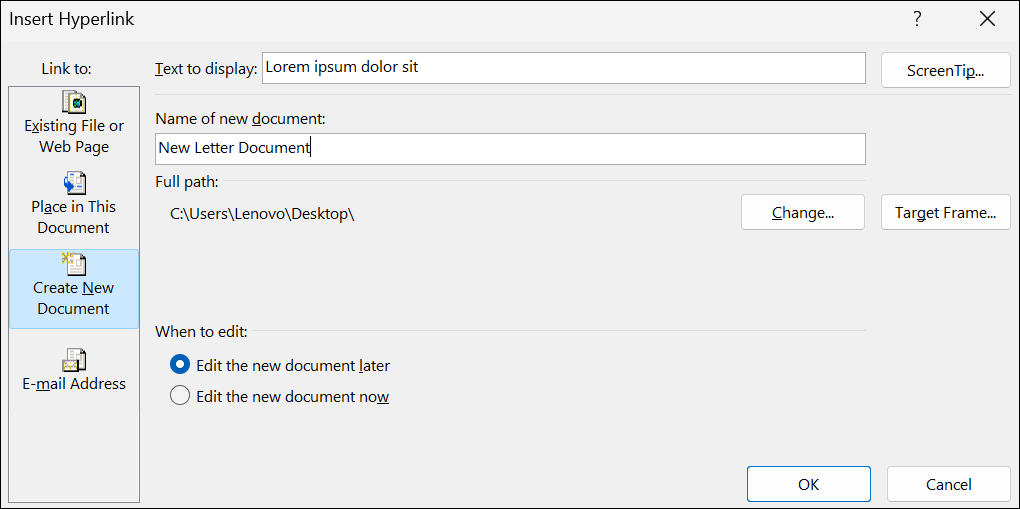Screen dimensions: 1020x509
Task: Open Help with the question mark icon
Action: 917,19
